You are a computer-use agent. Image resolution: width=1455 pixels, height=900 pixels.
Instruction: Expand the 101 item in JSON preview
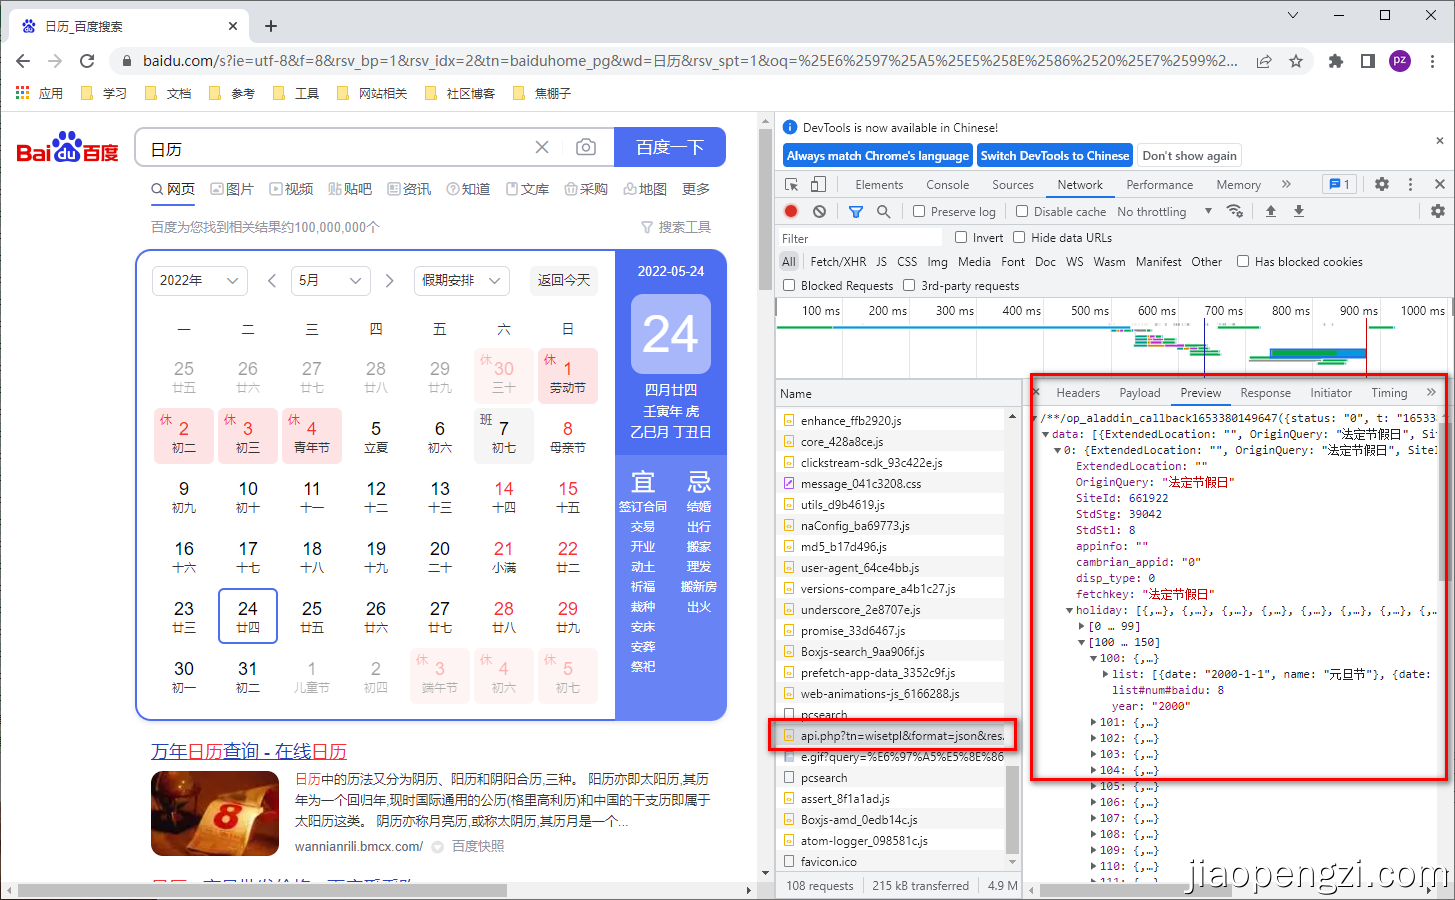coord(1093,722)
